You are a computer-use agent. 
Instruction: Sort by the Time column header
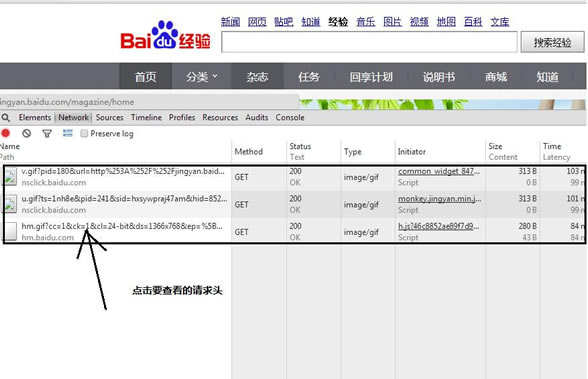pyautogui.click(x=563, y=151)
